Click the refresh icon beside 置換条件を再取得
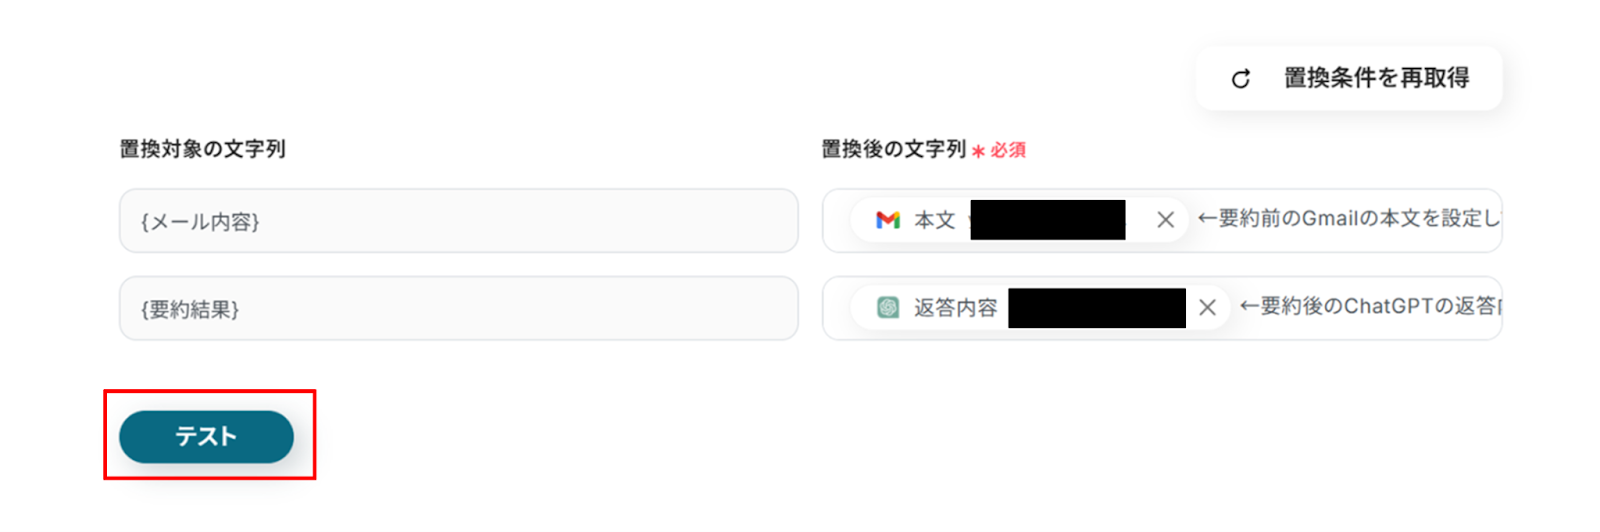 1240,79
